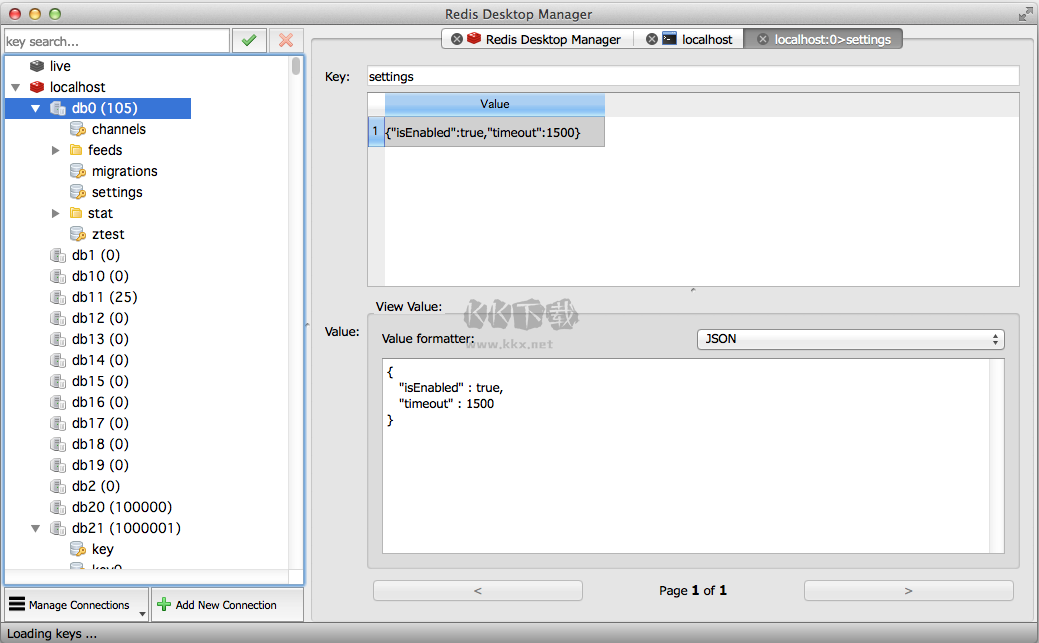
Task: Collapse the db0 database tree node
Action: pos(36,108)
